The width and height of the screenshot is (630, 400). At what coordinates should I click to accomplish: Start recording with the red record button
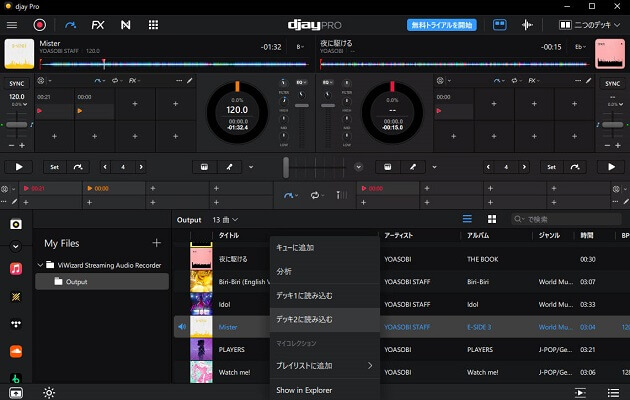(39, 25)
